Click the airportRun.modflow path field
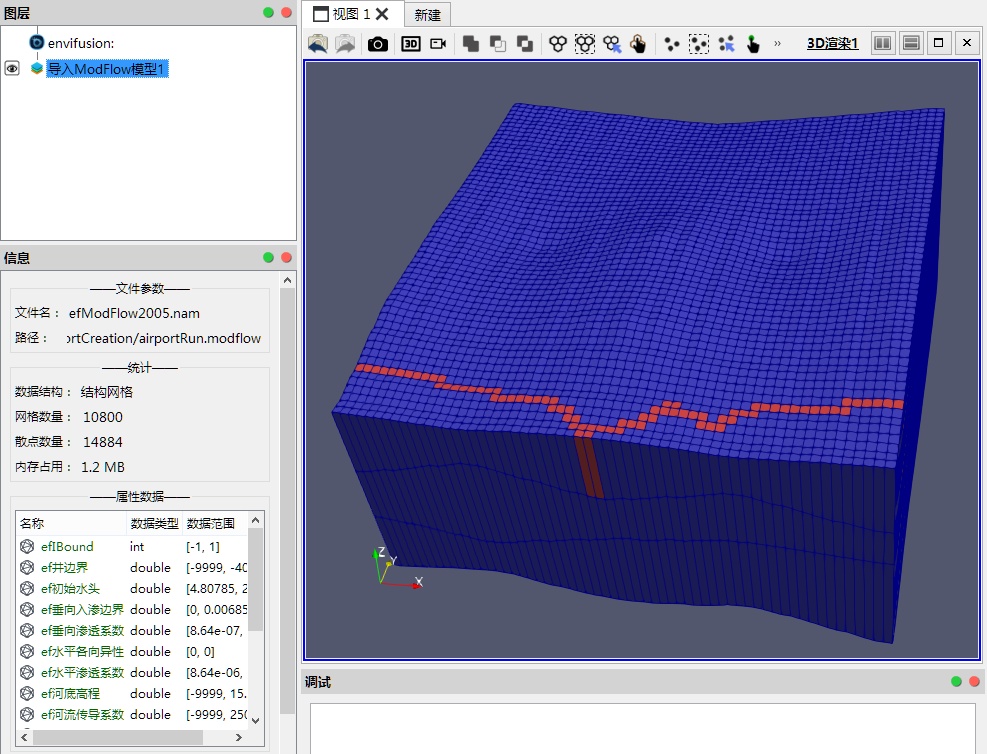This screenshot has width=987, height=754. point(164,338)
